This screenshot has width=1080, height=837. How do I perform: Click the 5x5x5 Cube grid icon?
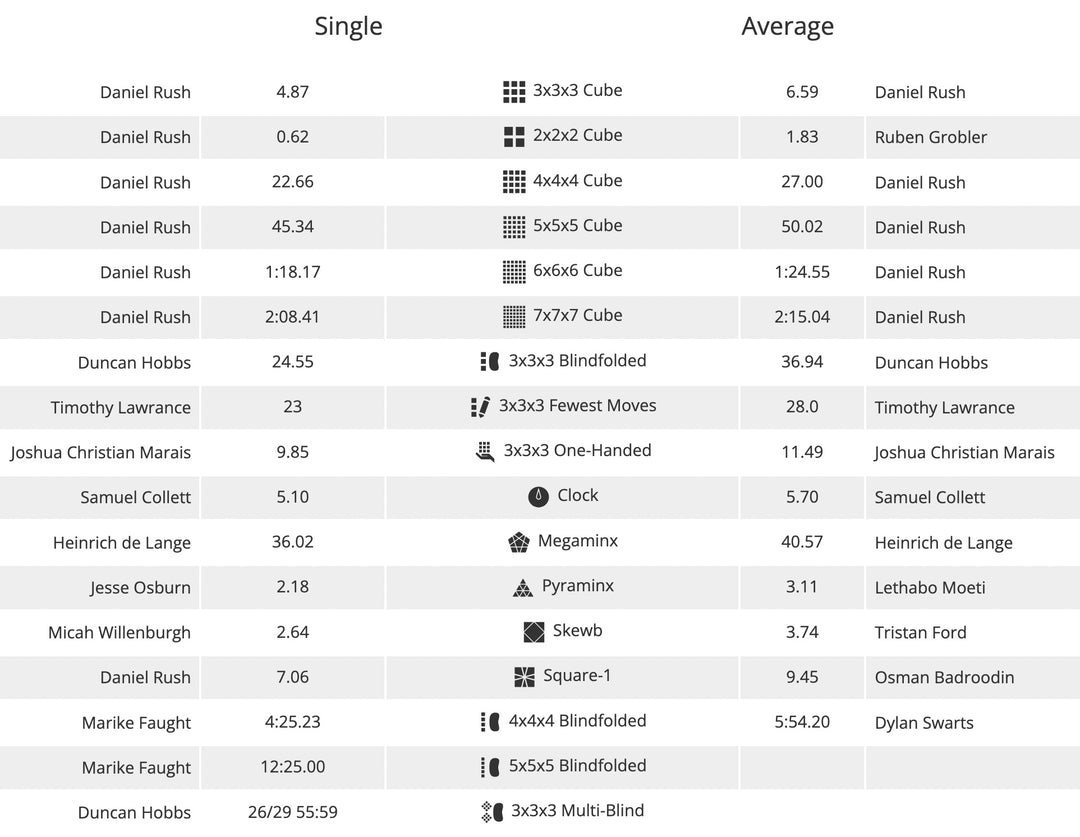[514, 227]
